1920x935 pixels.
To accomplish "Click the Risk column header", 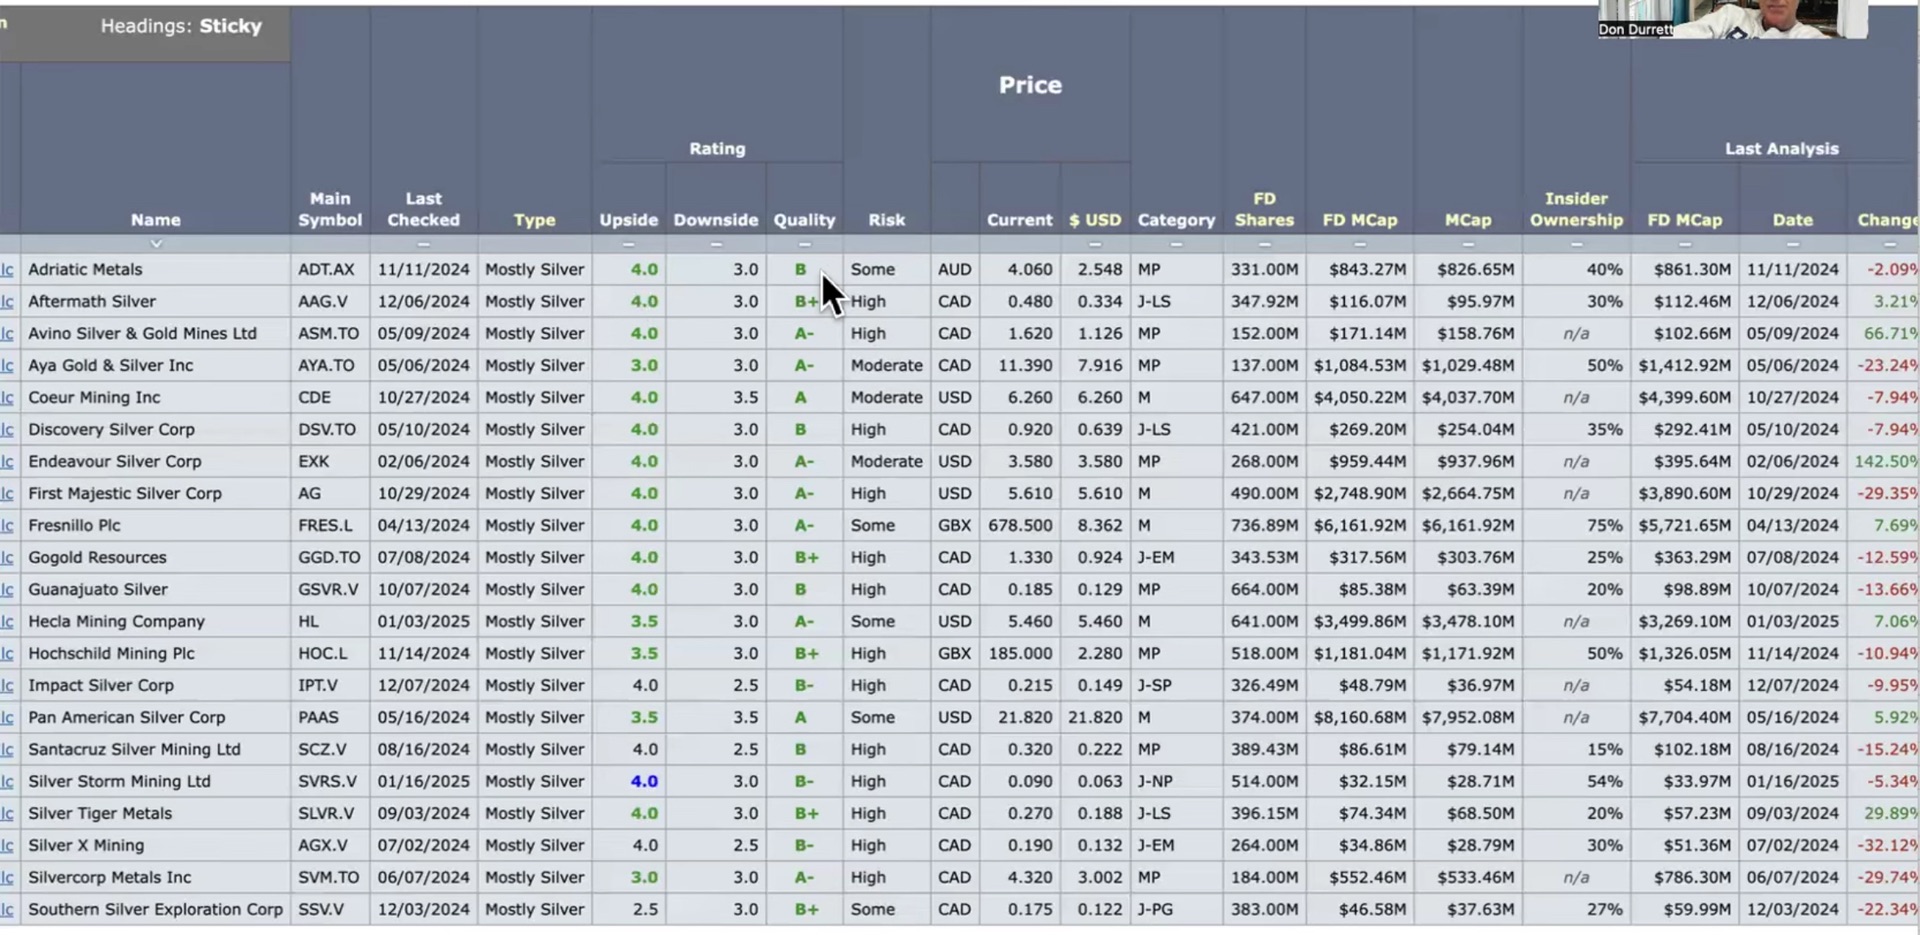I will [886, 220].
